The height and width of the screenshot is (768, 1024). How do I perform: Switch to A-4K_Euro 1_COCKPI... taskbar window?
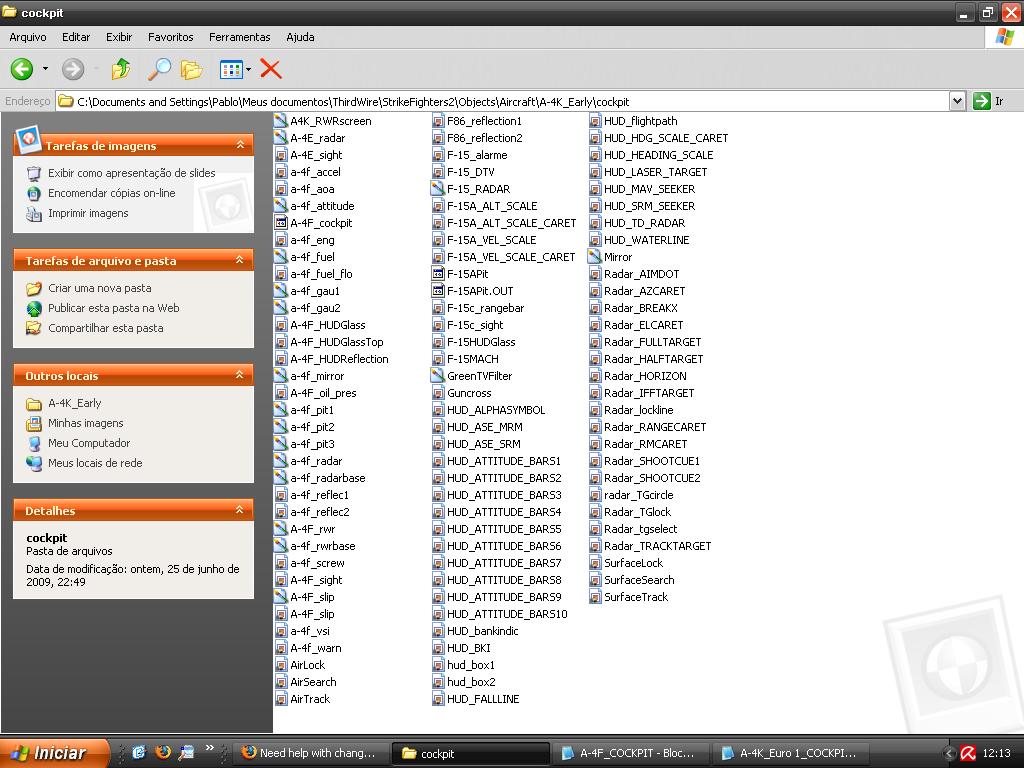(790, 753)
